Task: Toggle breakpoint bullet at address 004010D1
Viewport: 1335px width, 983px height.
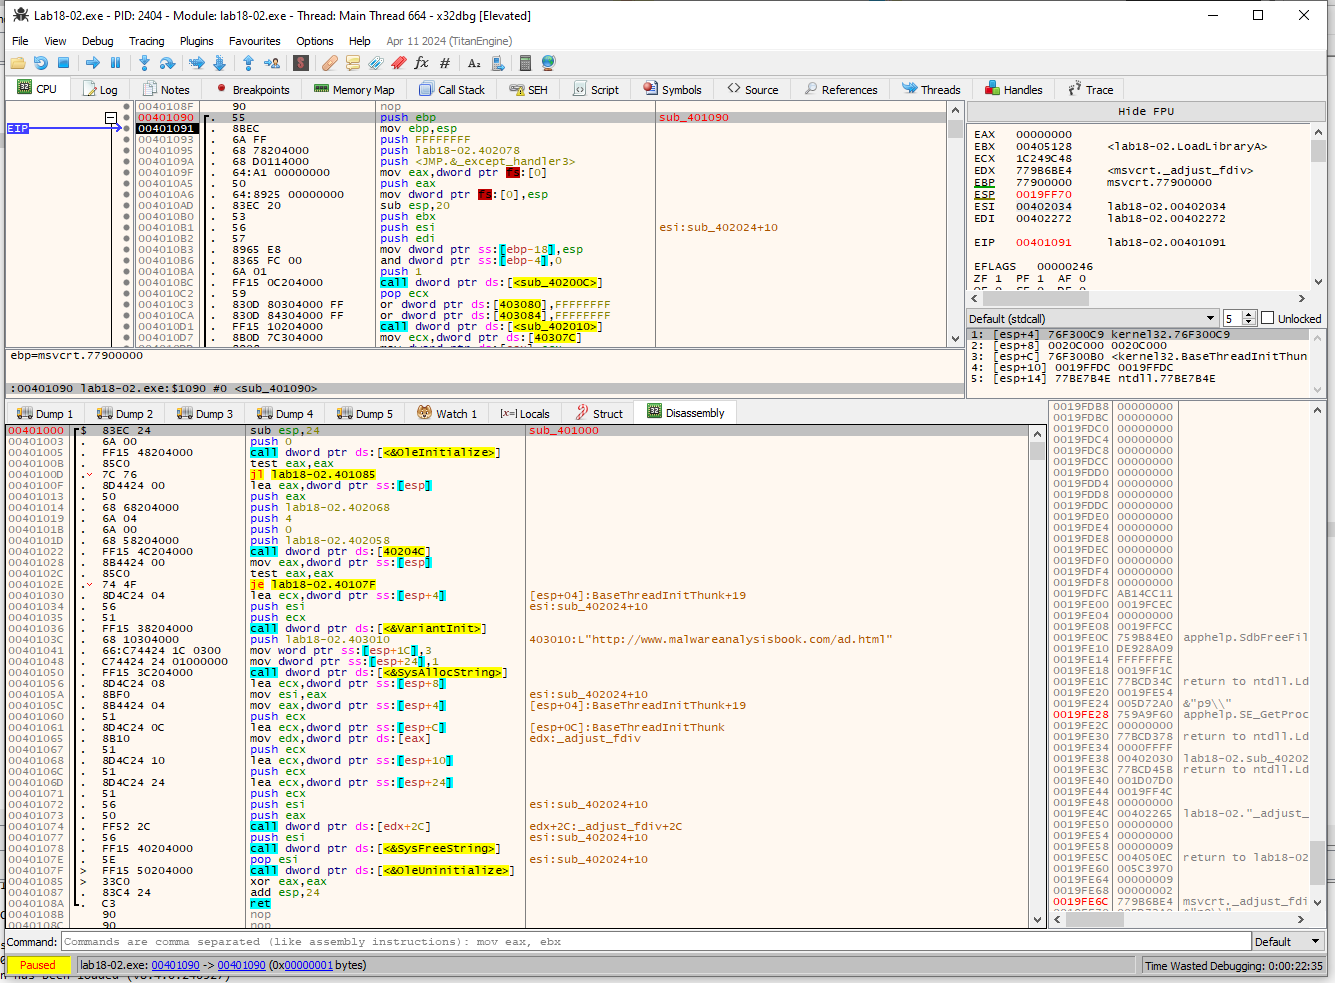Action: click(x=126, y=327)
